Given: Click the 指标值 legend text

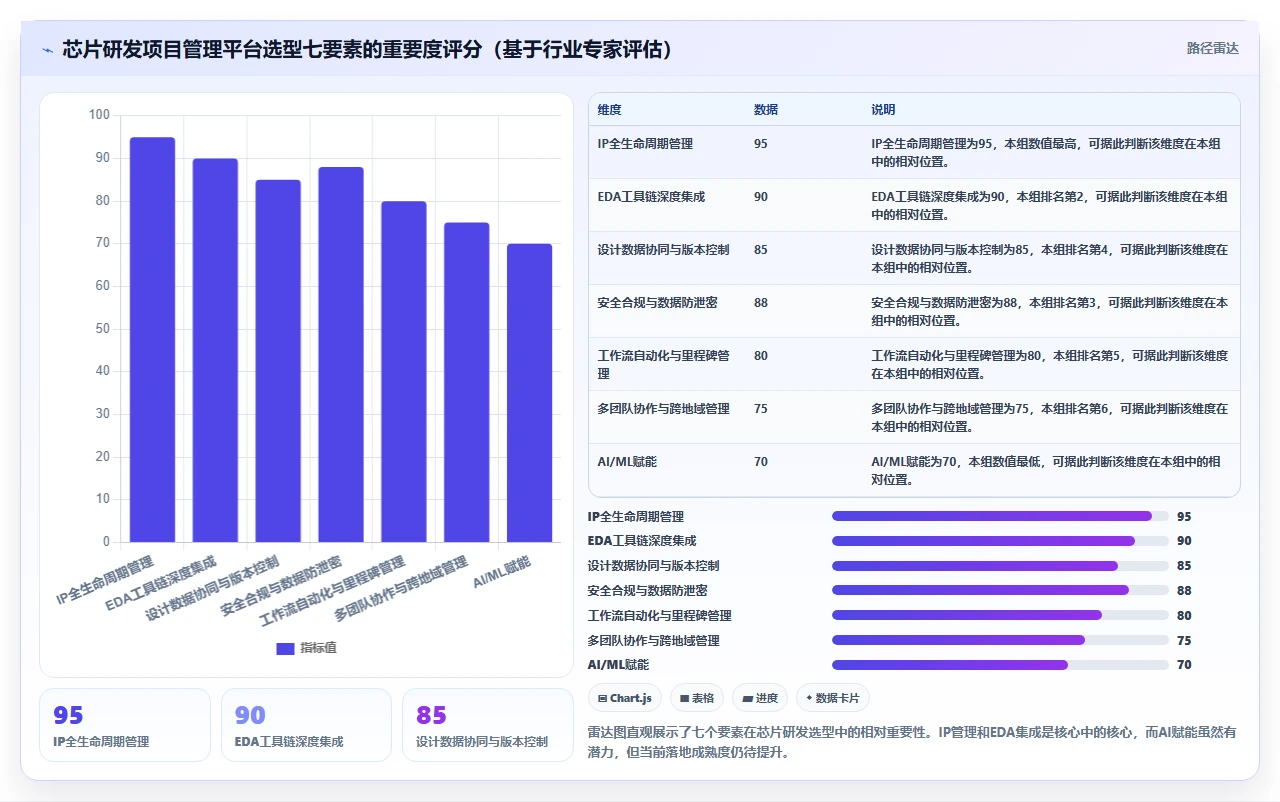Looking at the screenshot, I should (x=318, y=648).
